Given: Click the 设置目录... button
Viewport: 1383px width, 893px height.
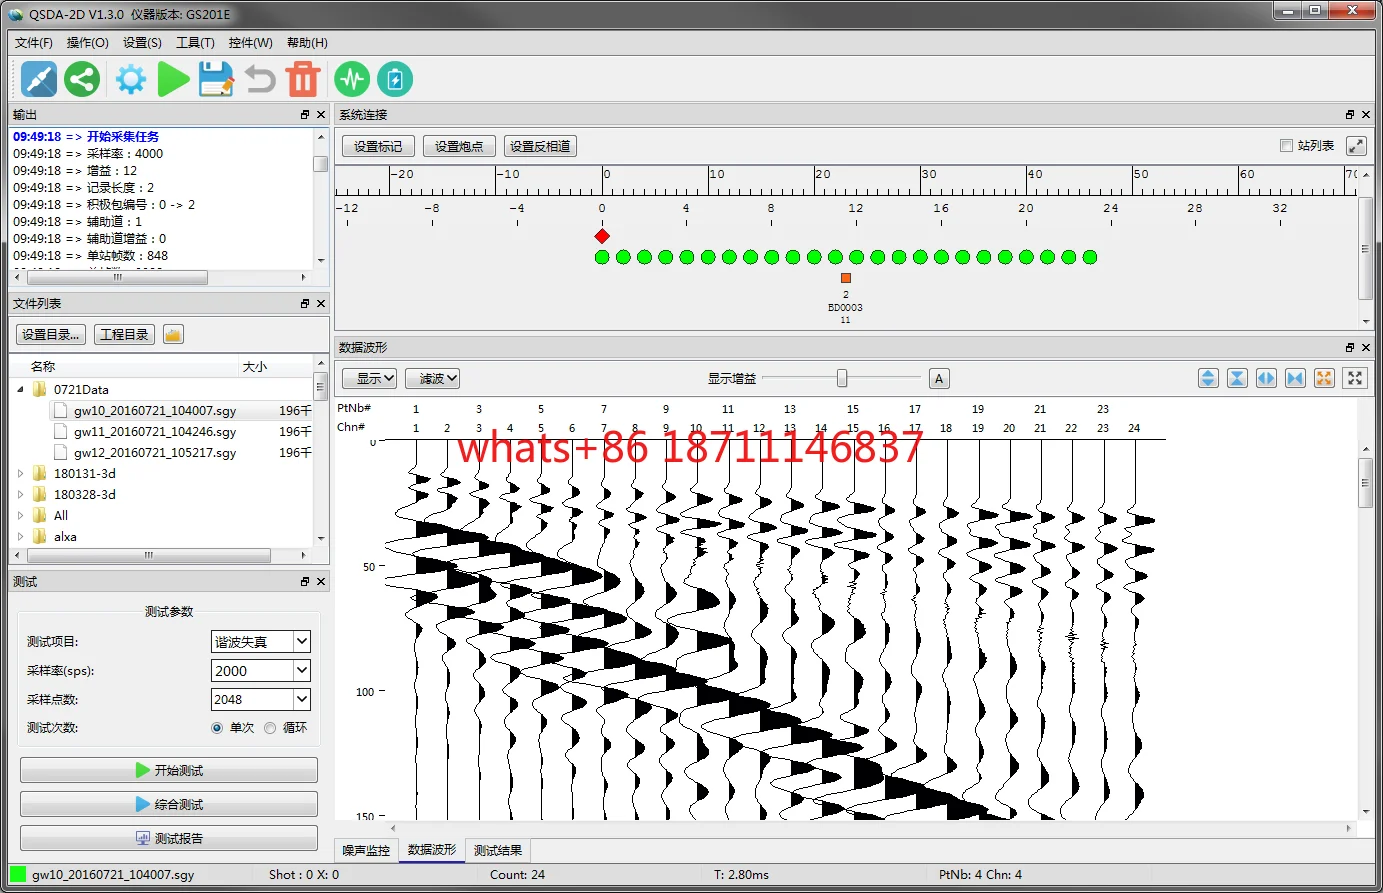Looking at the screenshot, I should click(x=52, y=335).
